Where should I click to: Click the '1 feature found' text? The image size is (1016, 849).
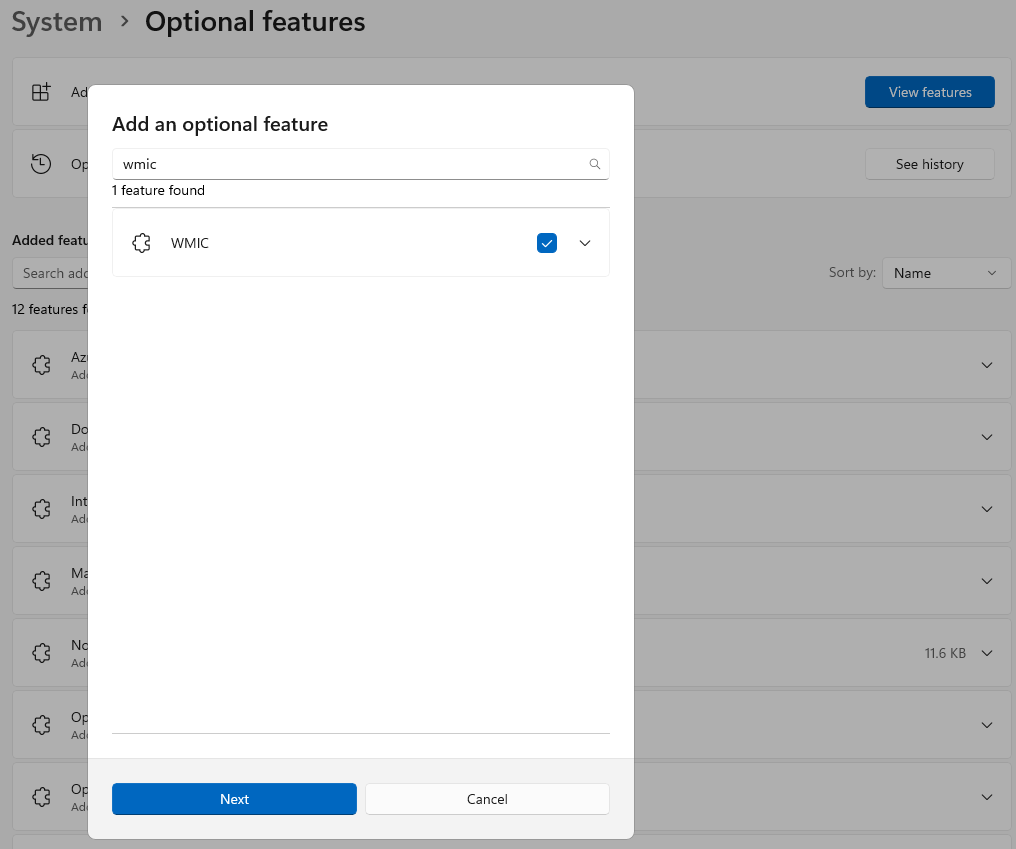pyautogui.click(x=158, y=191)
